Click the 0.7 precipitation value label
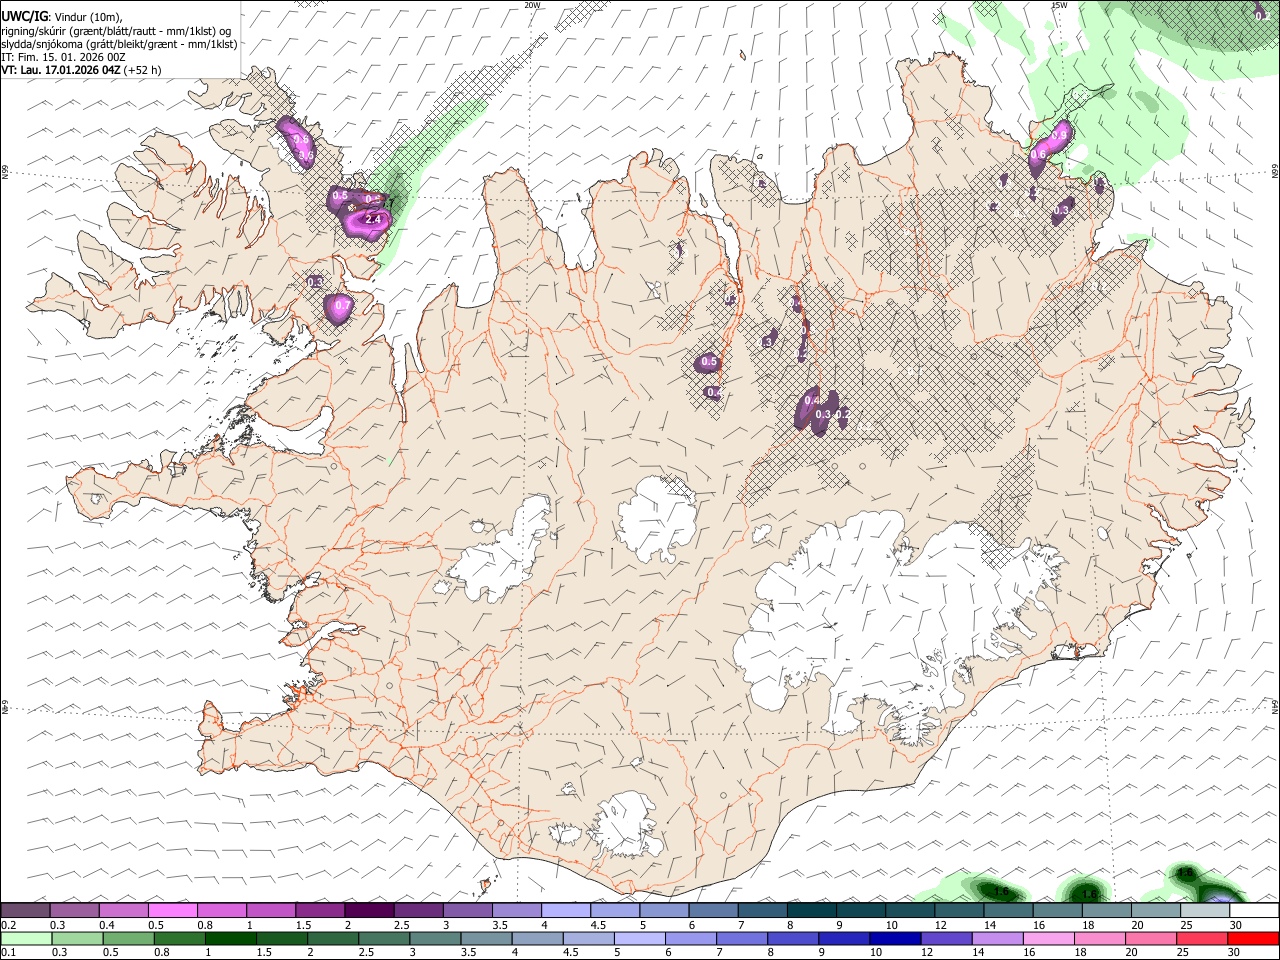Viewport: 1280px width, 960px height. tap(342, 305)
